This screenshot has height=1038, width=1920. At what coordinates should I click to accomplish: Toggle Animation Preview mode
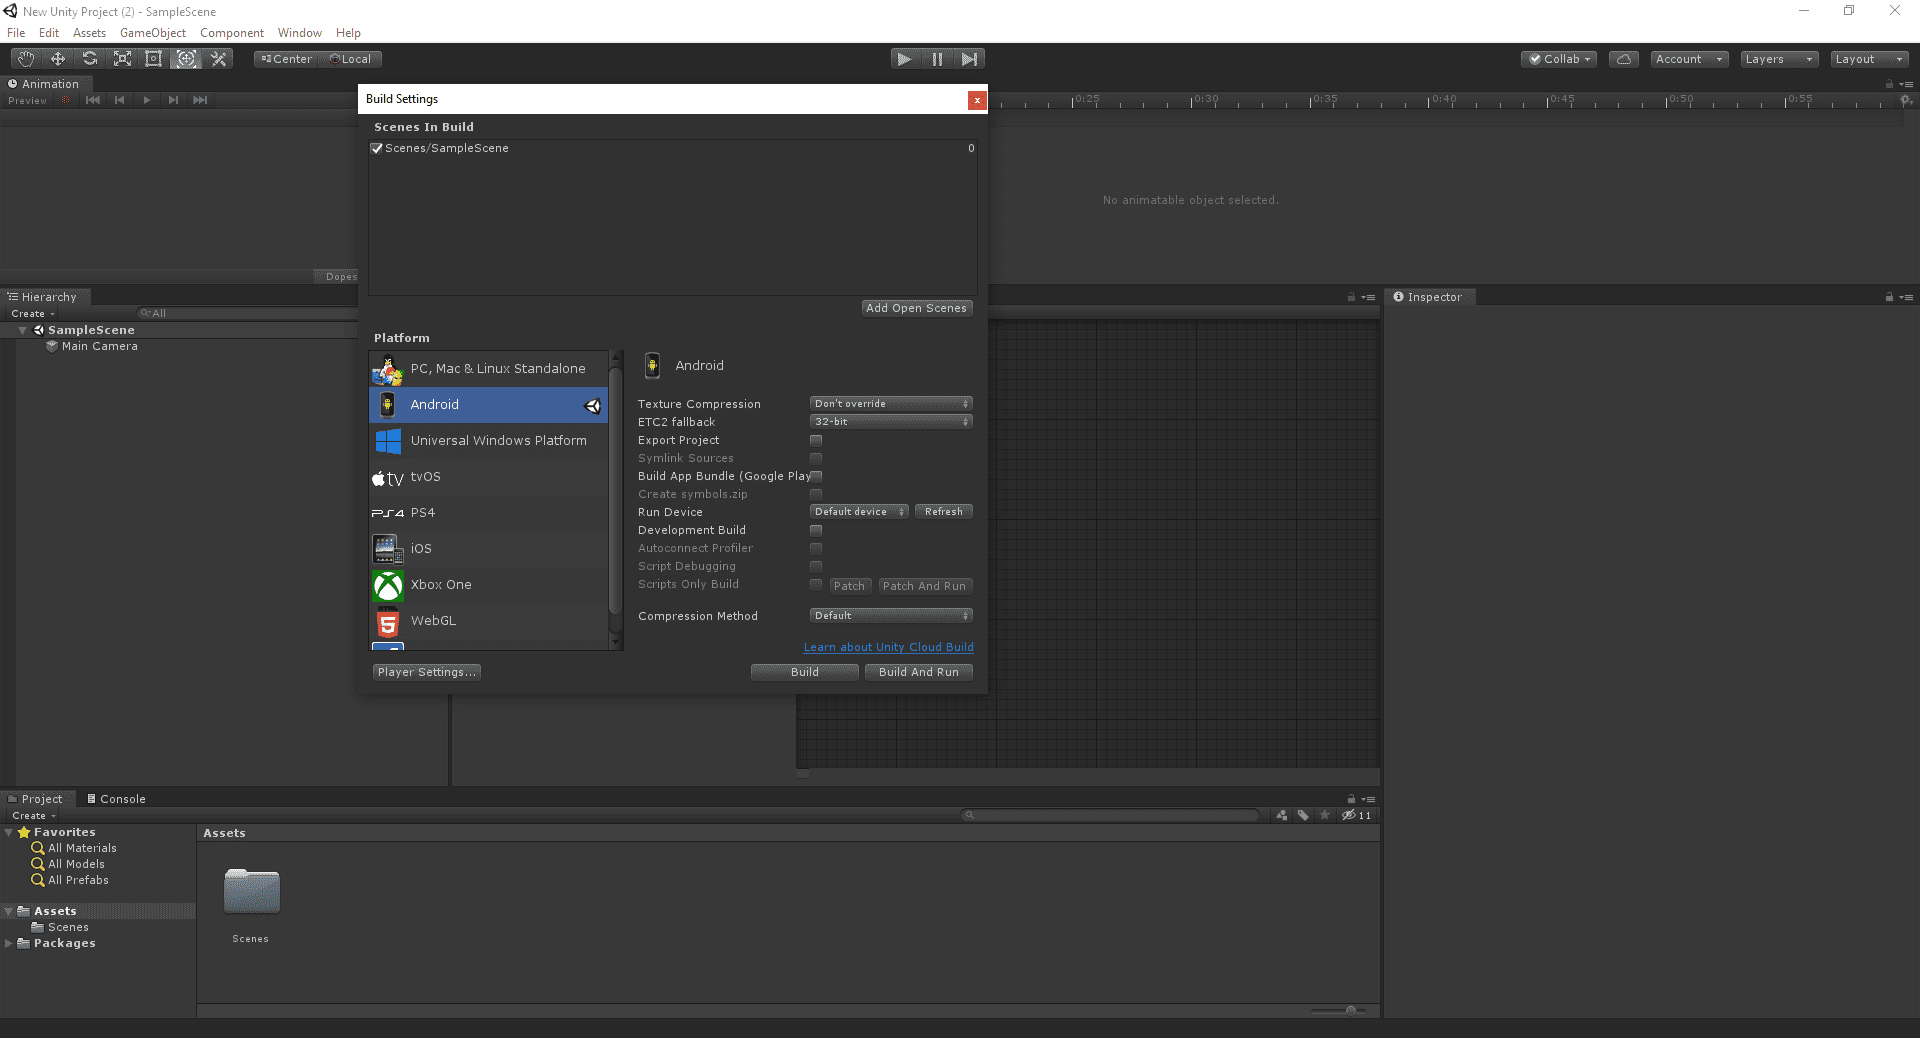tap(27, 101)
